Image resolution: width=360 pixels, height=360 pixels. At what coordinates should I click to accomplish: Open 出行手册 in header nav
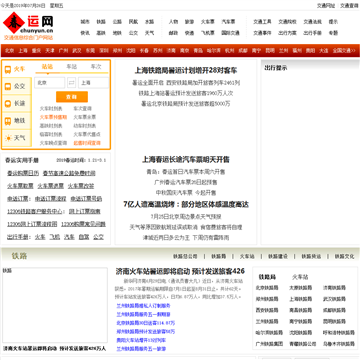312,33
